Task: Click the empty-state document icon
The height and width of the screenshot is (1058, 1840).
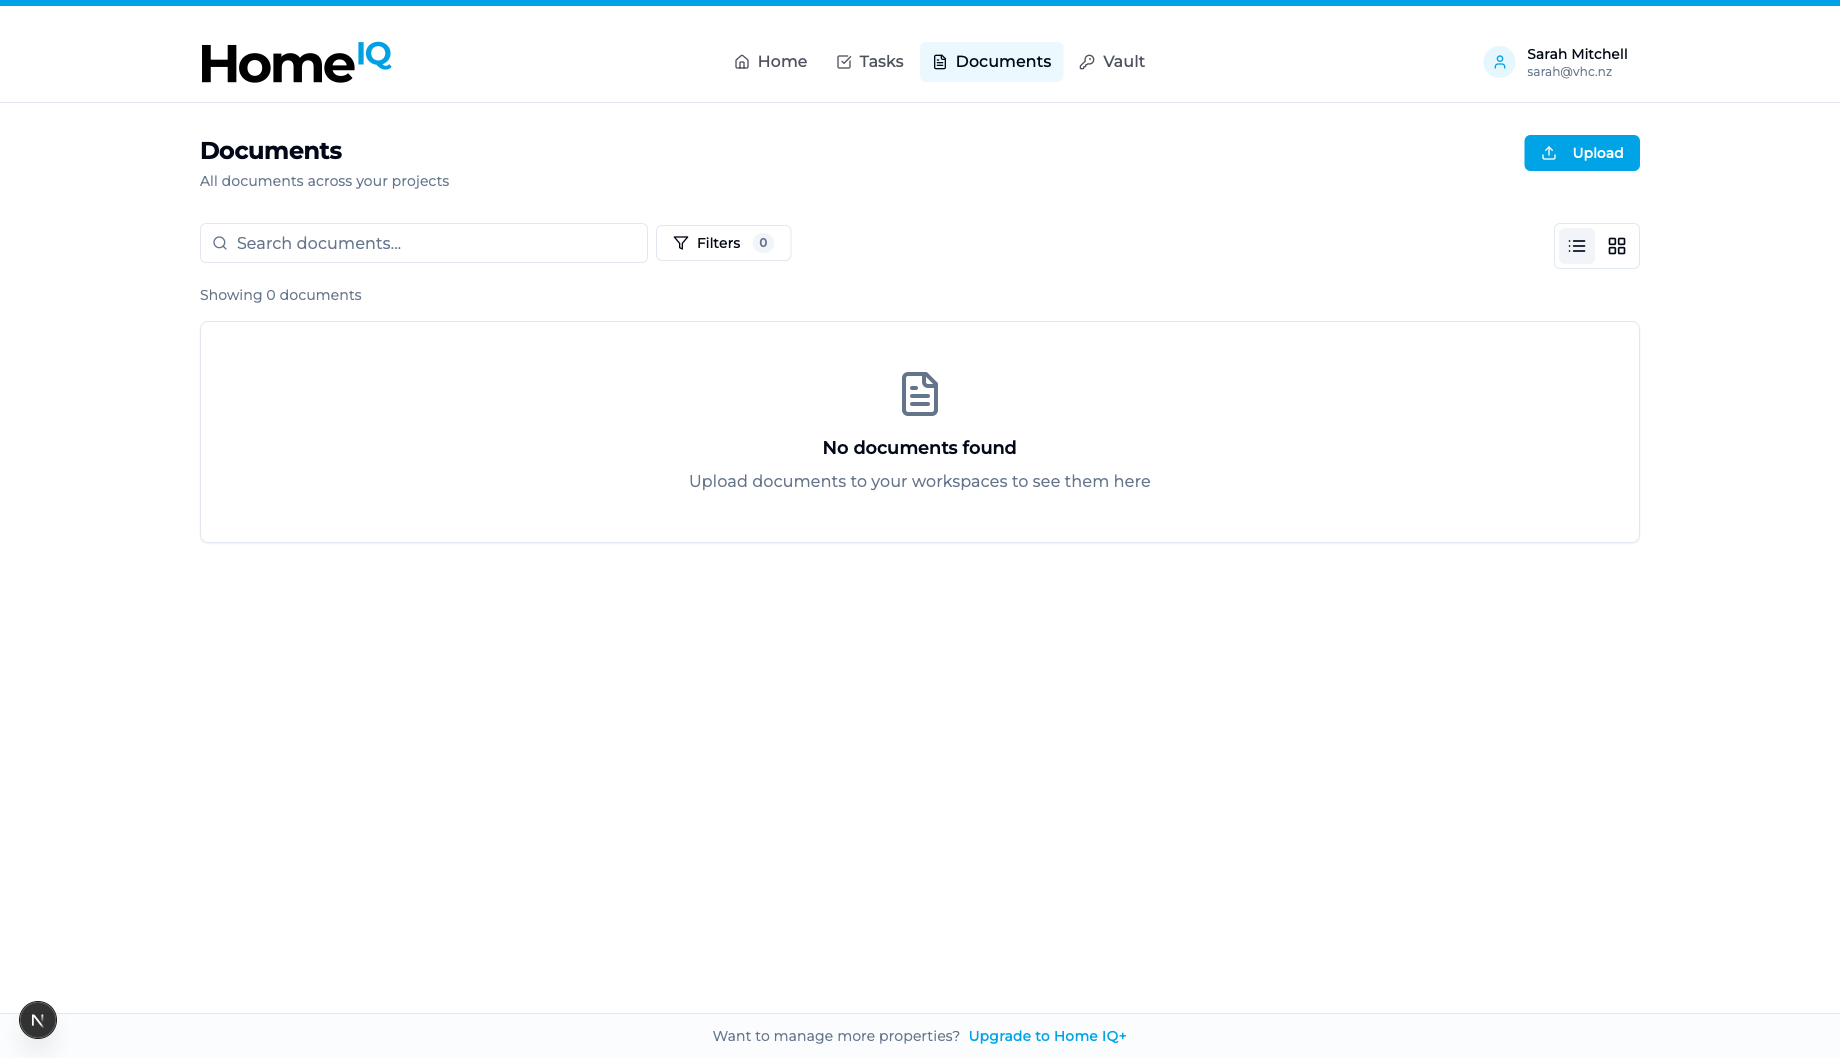Action: (x=919, y=394)
